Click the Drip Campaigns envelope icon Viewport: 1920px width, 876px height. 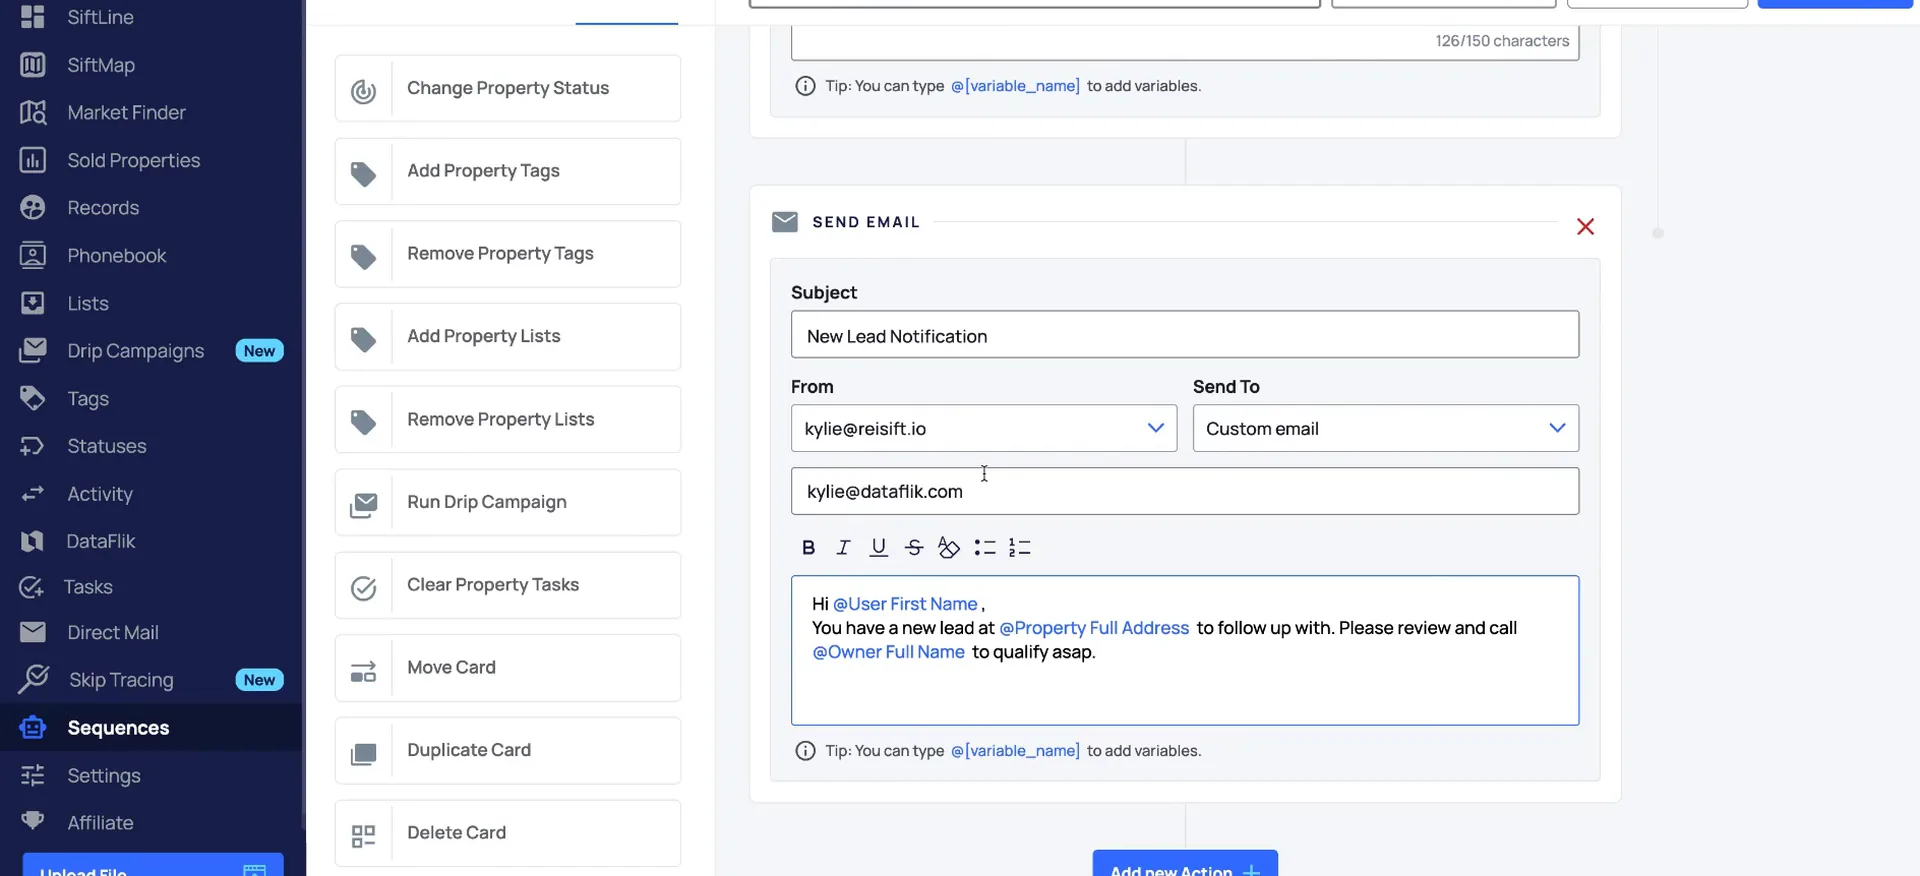[33, 350]
